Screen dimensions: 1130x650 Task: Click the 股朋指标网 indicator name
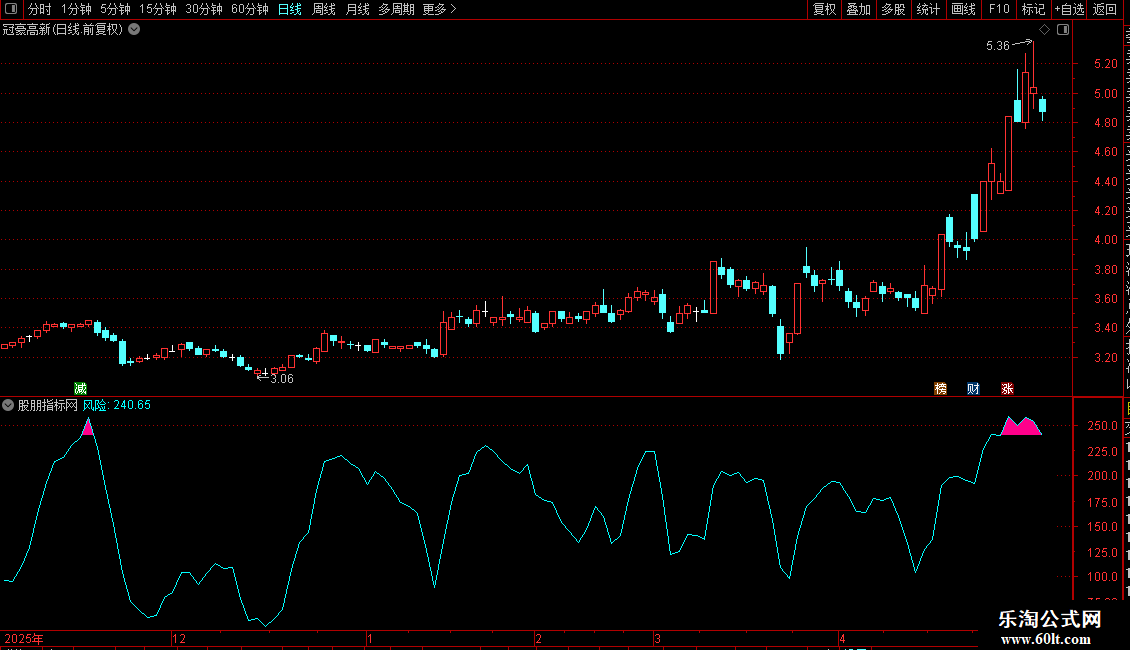tap(48, 405)
